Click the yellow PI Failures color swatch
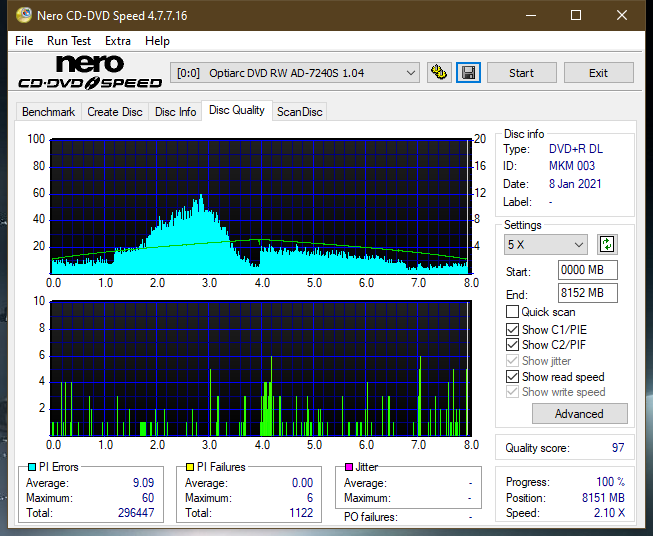Image resolution: width=653 pixels, height=536 pixels. coord(190,467)
